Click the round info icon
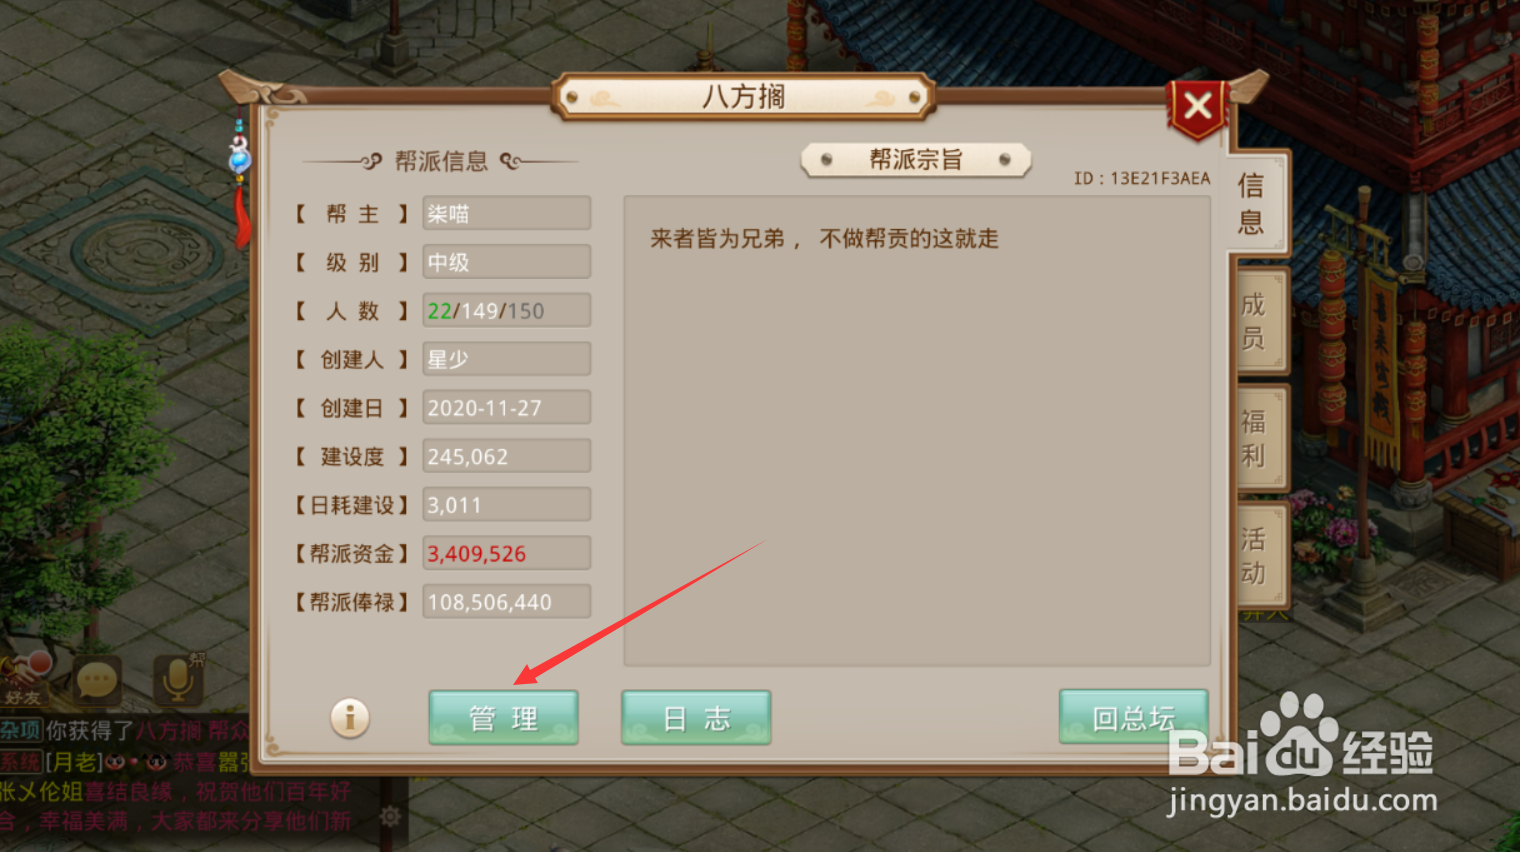This screenshot has width=1520, height=852. 350,717
